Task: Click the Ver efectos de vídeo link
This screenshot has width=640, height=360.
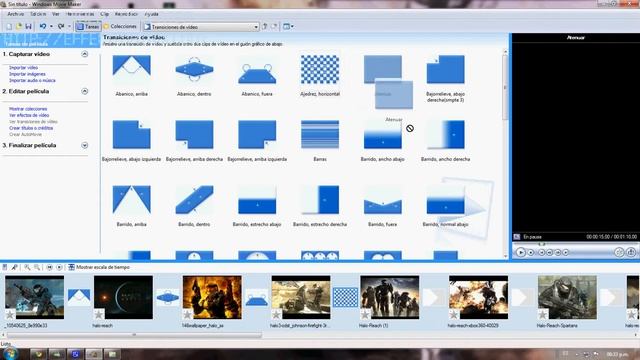Action: pos(29,116)
